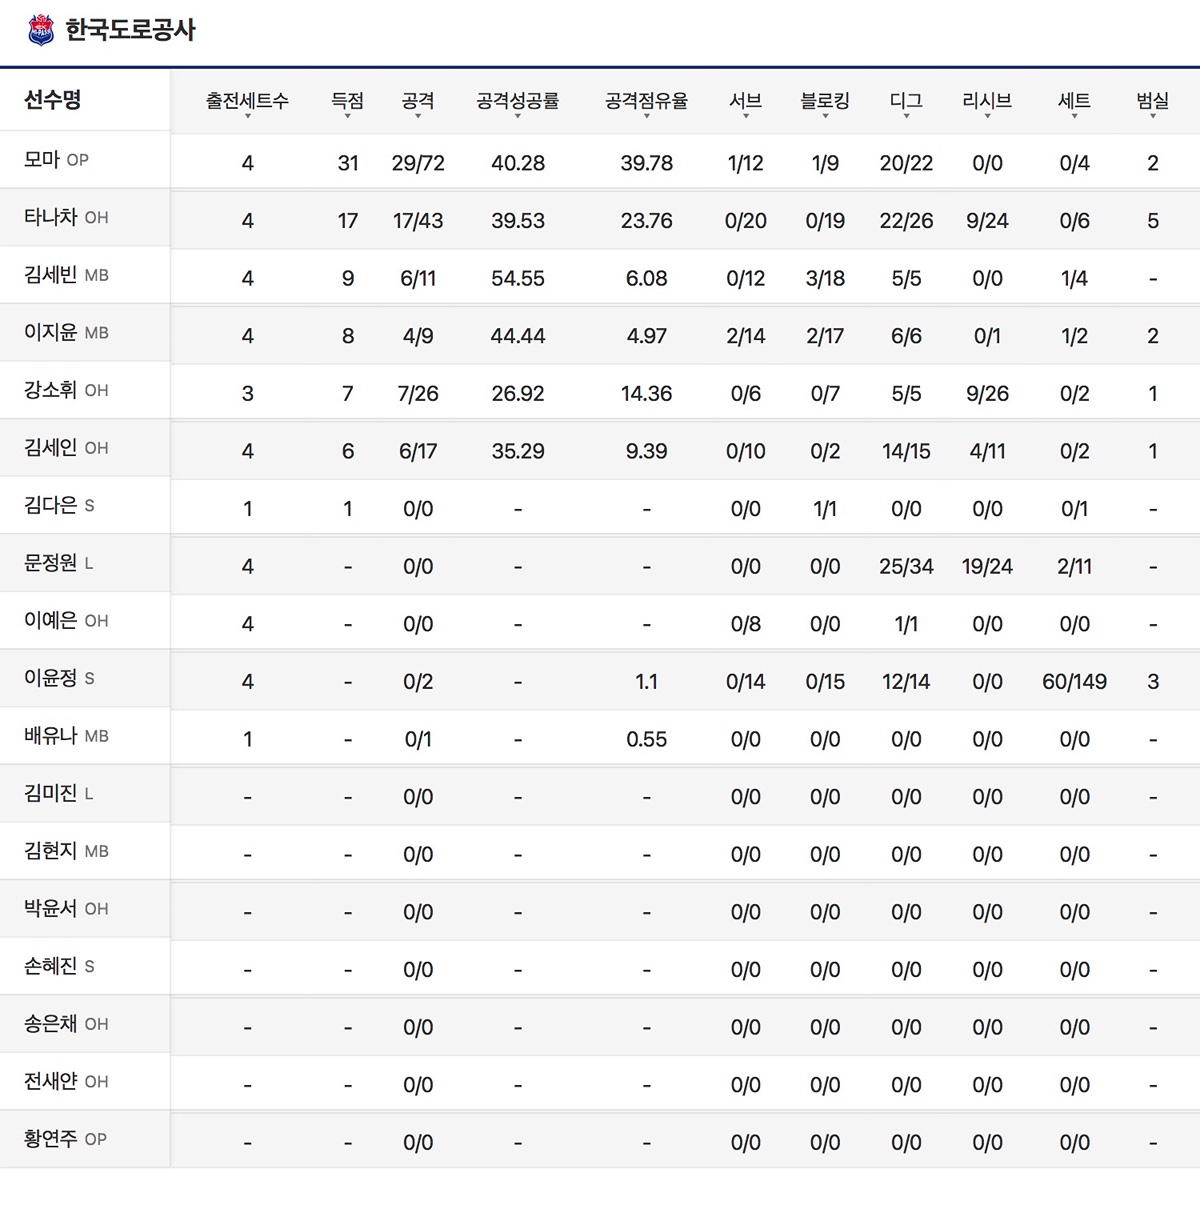
Task: Sort table by 세트 column
Action: 1074,102
